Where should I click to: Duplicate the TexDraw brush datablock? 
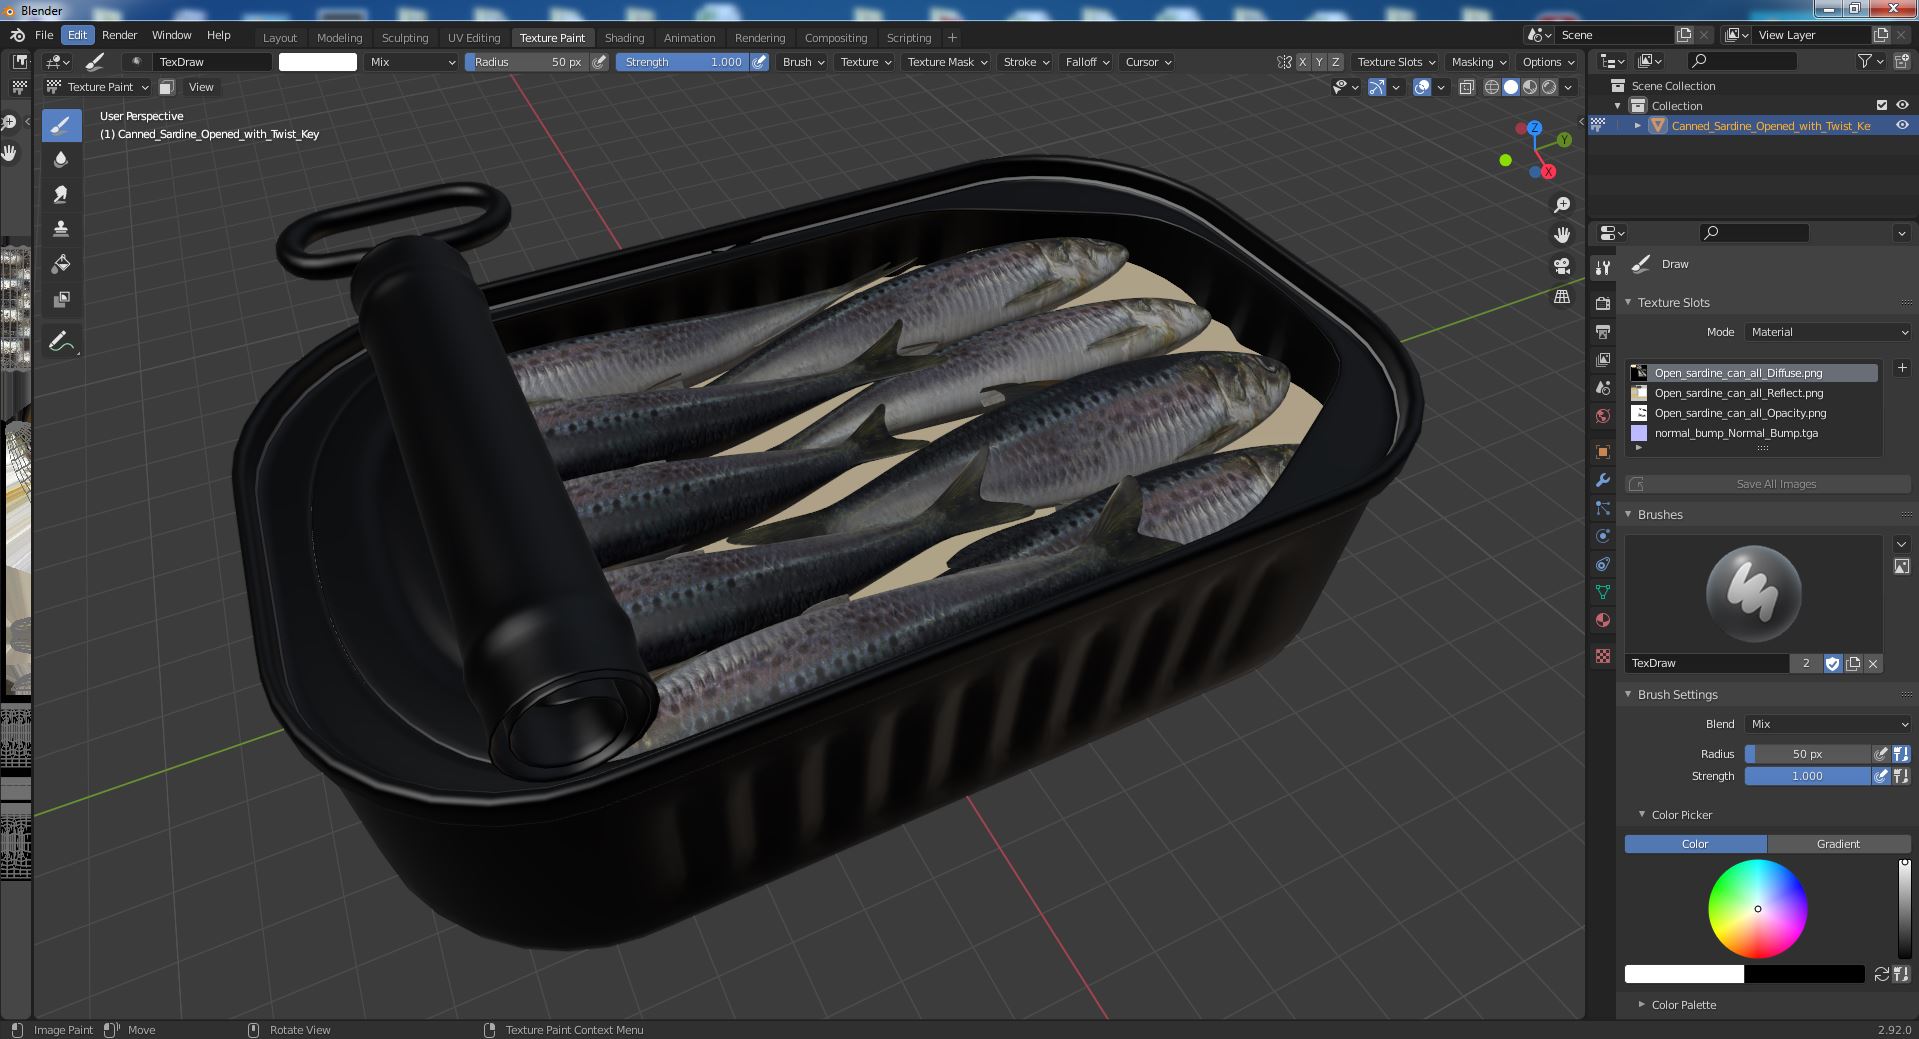coord(1853,663)
